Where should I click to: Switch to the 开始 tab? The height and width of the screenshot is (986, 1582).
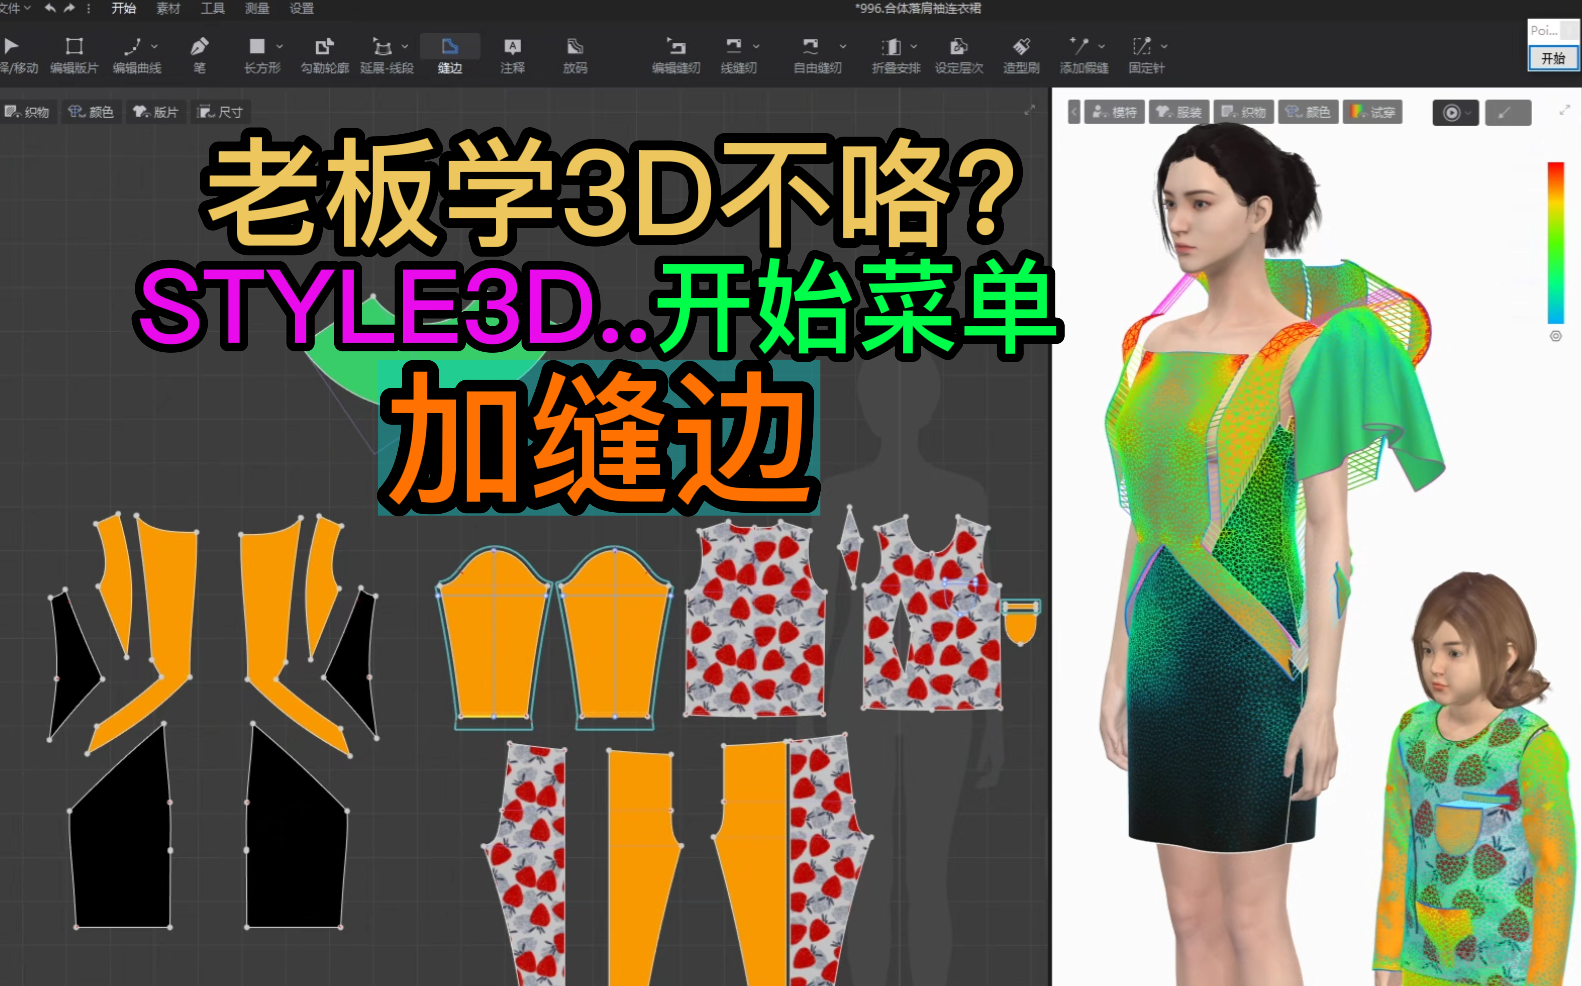124,8
